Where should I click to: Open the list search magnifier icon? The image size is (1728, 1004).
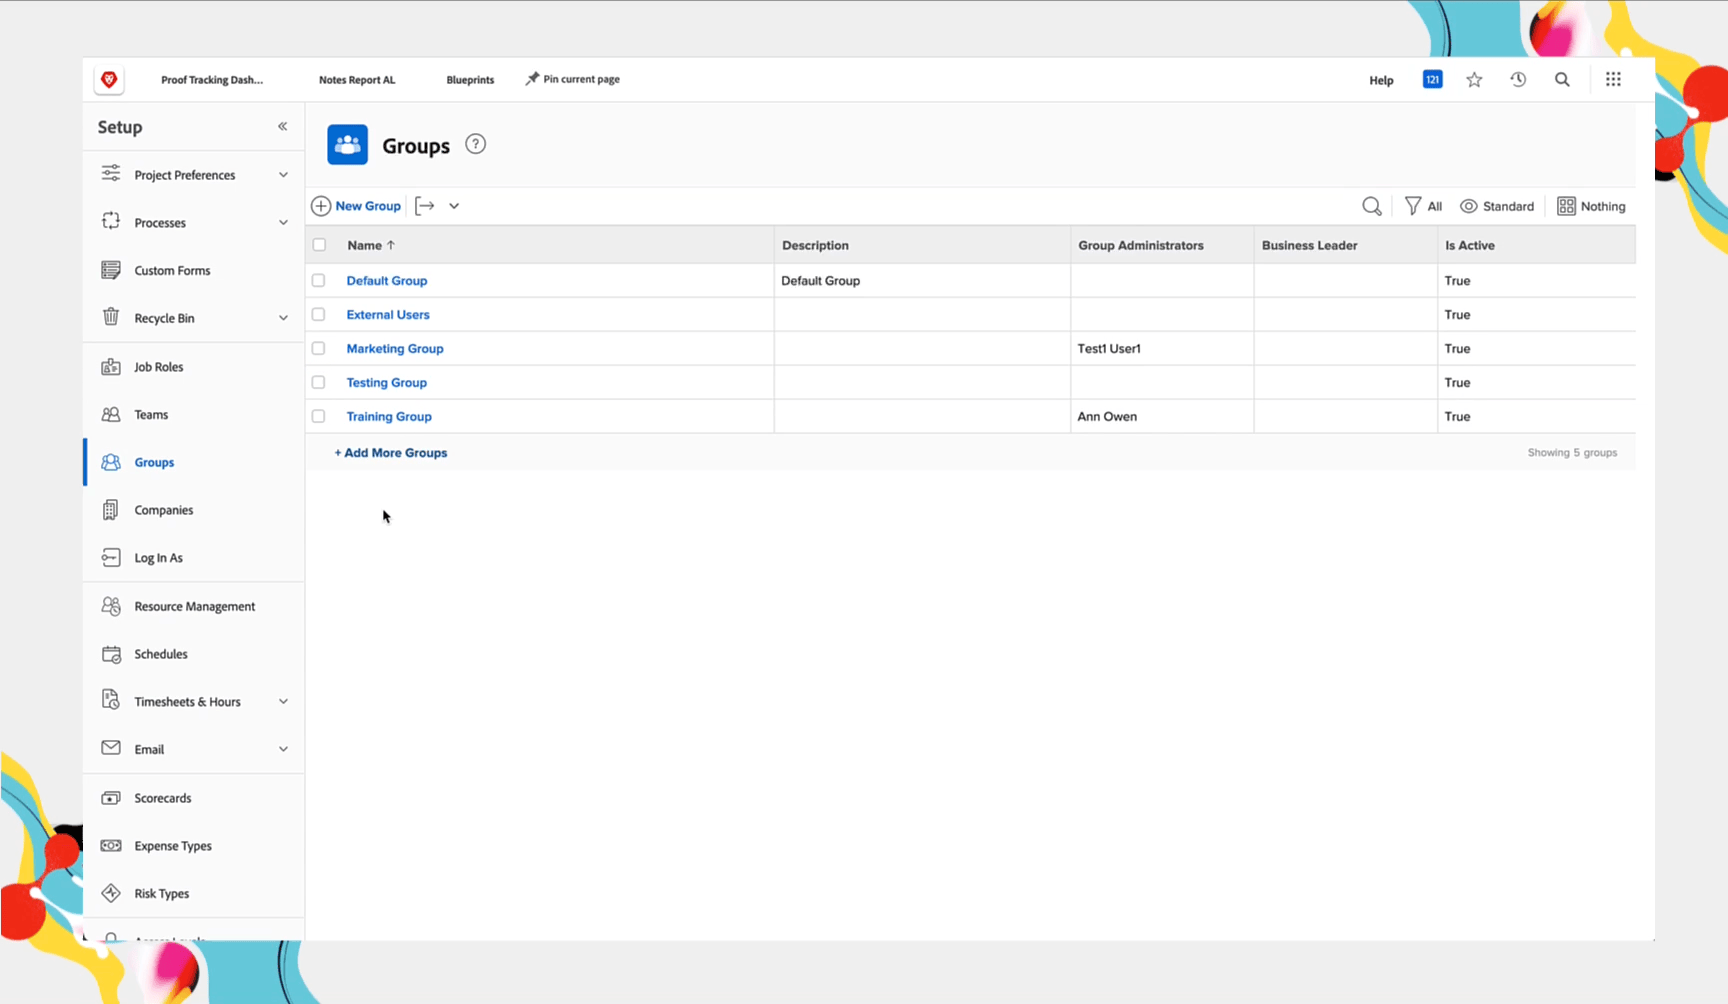(x=1372, y=206)
